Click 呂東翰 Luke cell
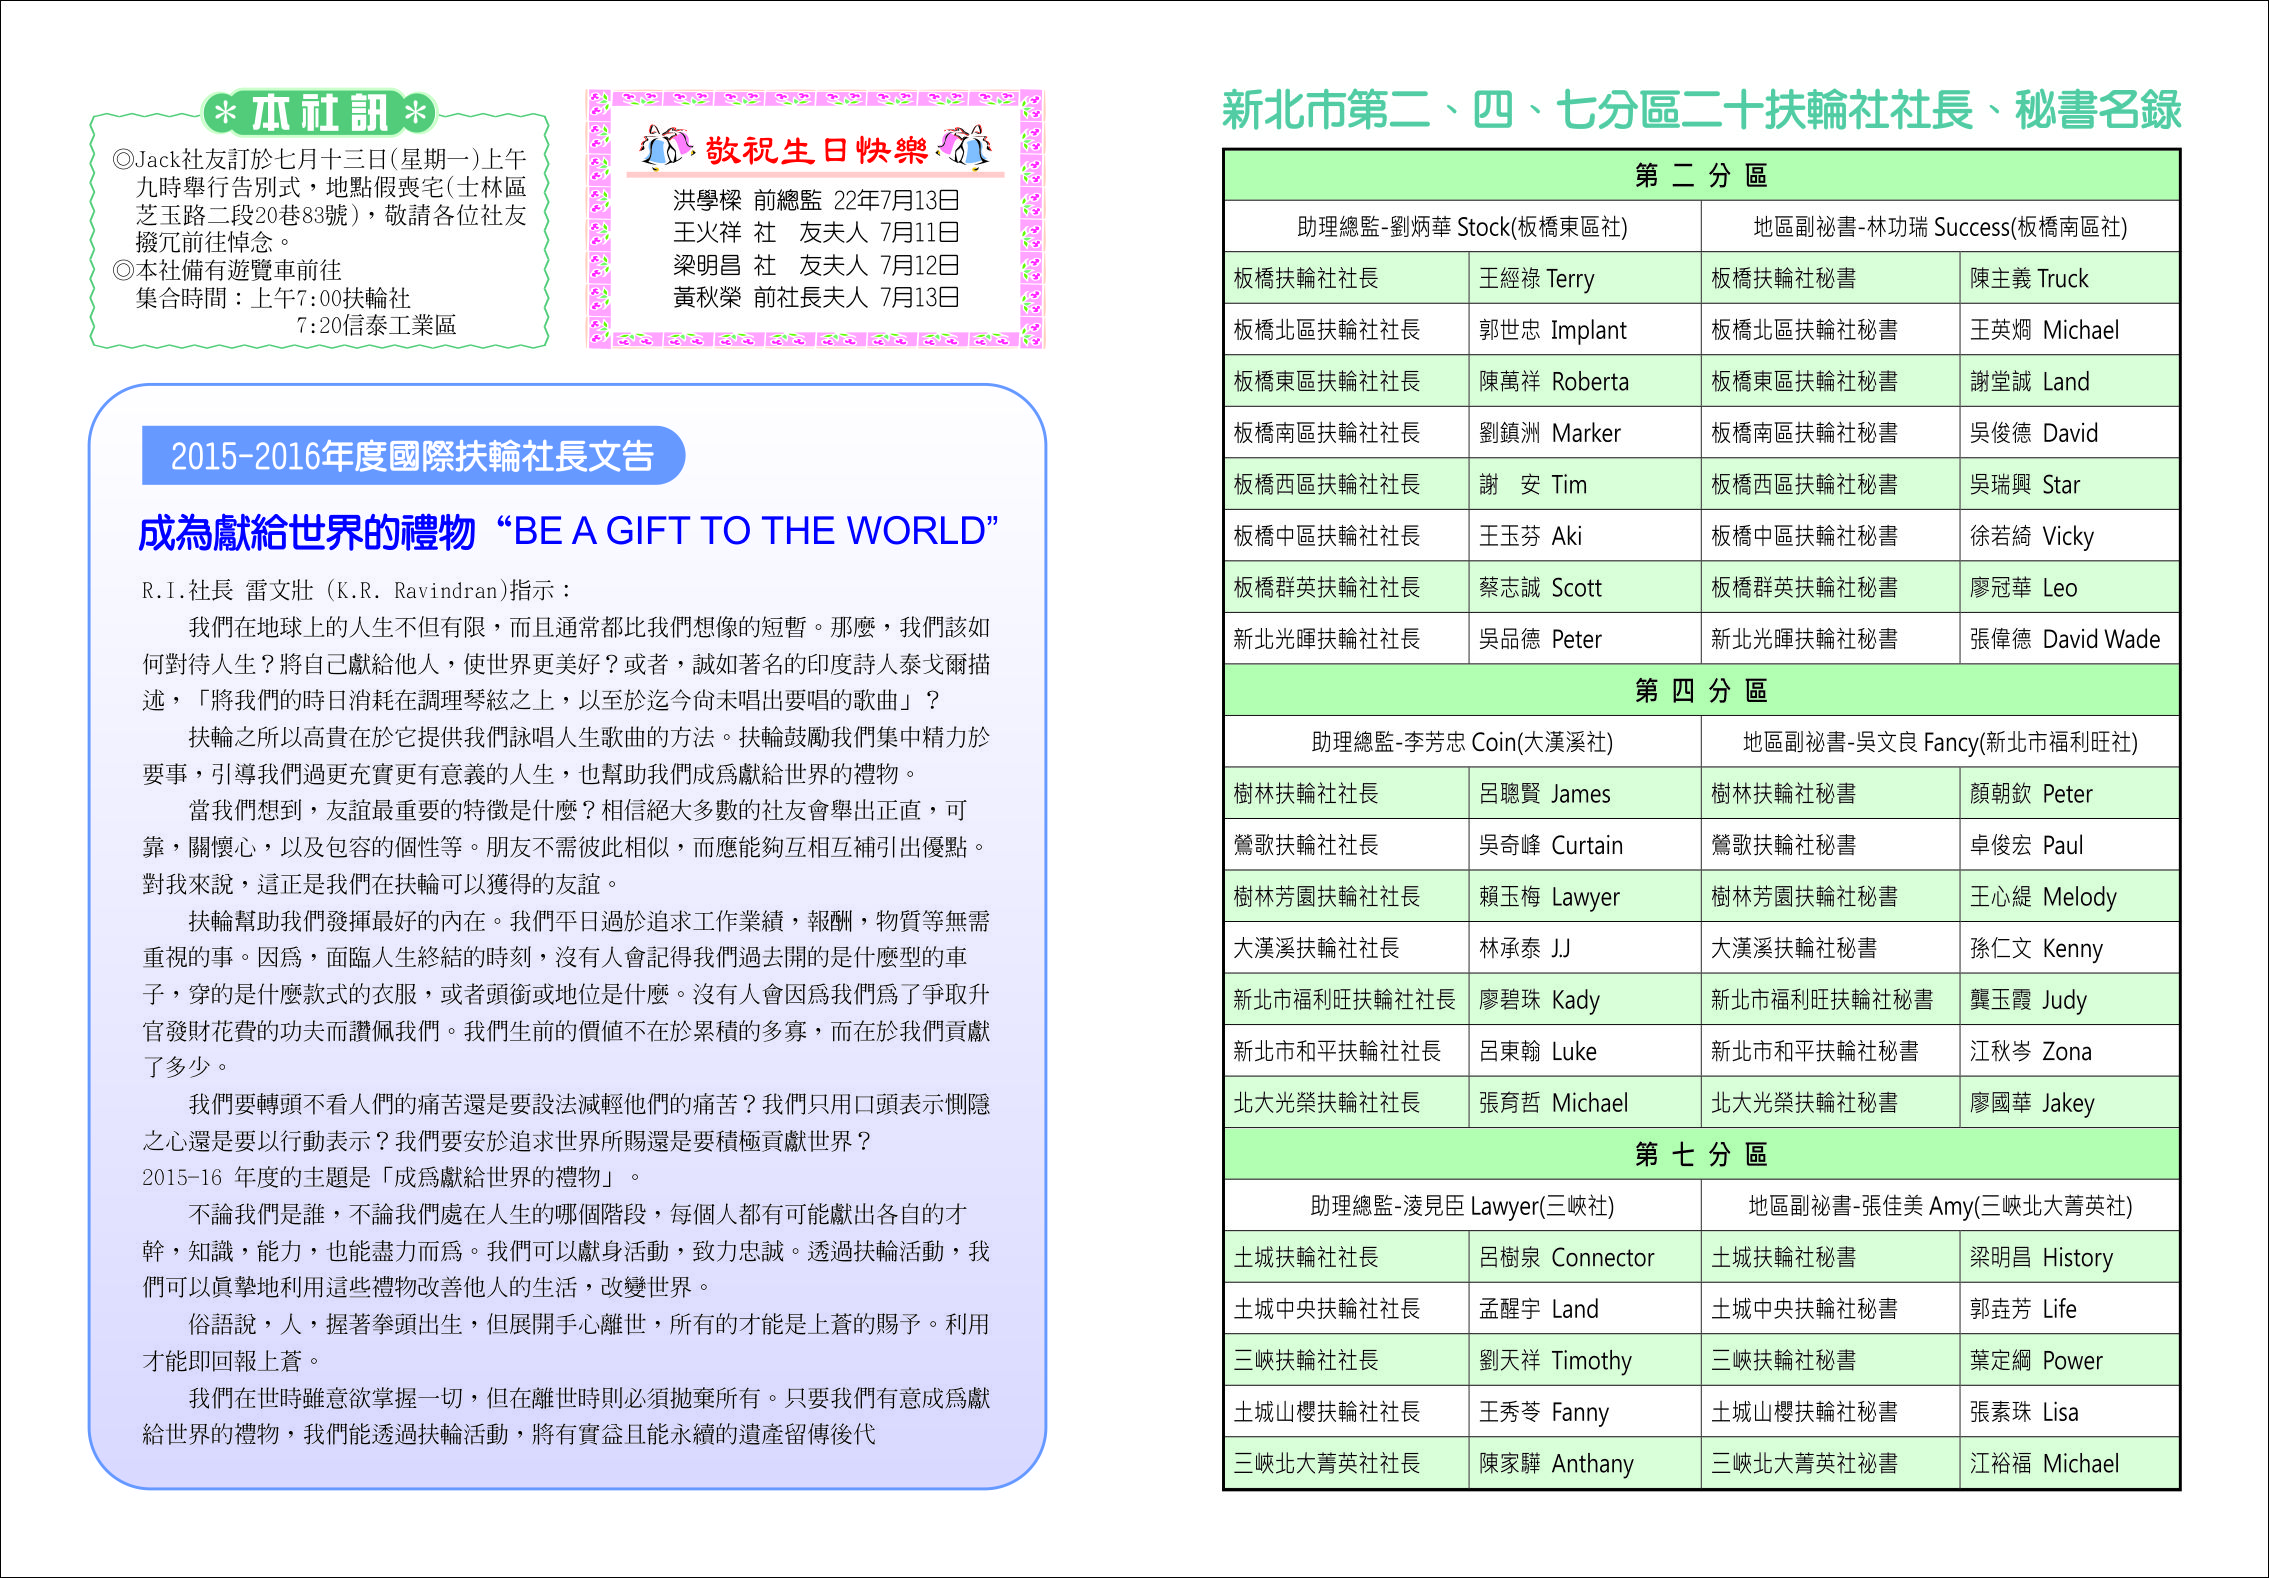This screenshot has height=1578, width=2269. point(1584,1051)
